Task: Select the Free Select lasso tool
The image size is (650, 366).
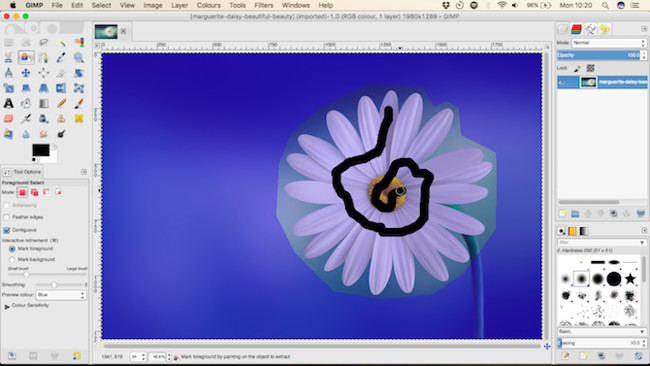Action: 44,43
